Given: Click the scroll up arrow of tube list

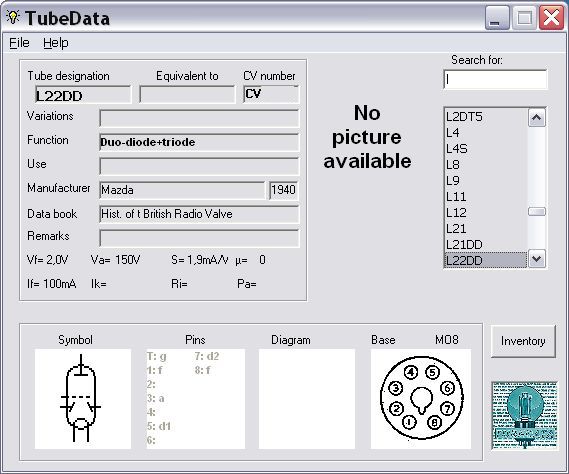Looking at the screenshot, I should 537,118.
